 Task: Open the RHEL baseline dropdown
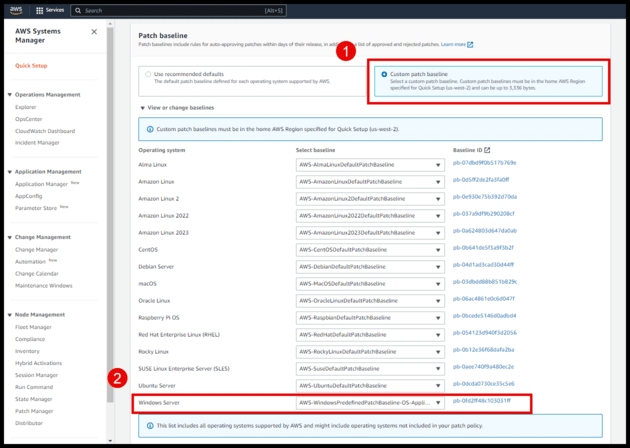(x=370, y=335)
